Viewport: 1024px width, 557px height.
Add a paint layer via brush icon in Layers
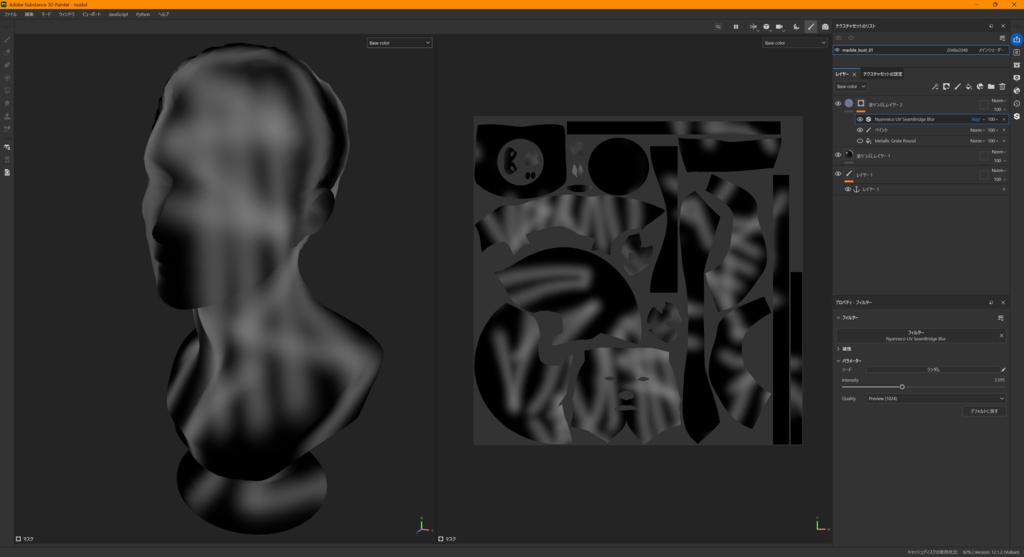tap(957, 86)
